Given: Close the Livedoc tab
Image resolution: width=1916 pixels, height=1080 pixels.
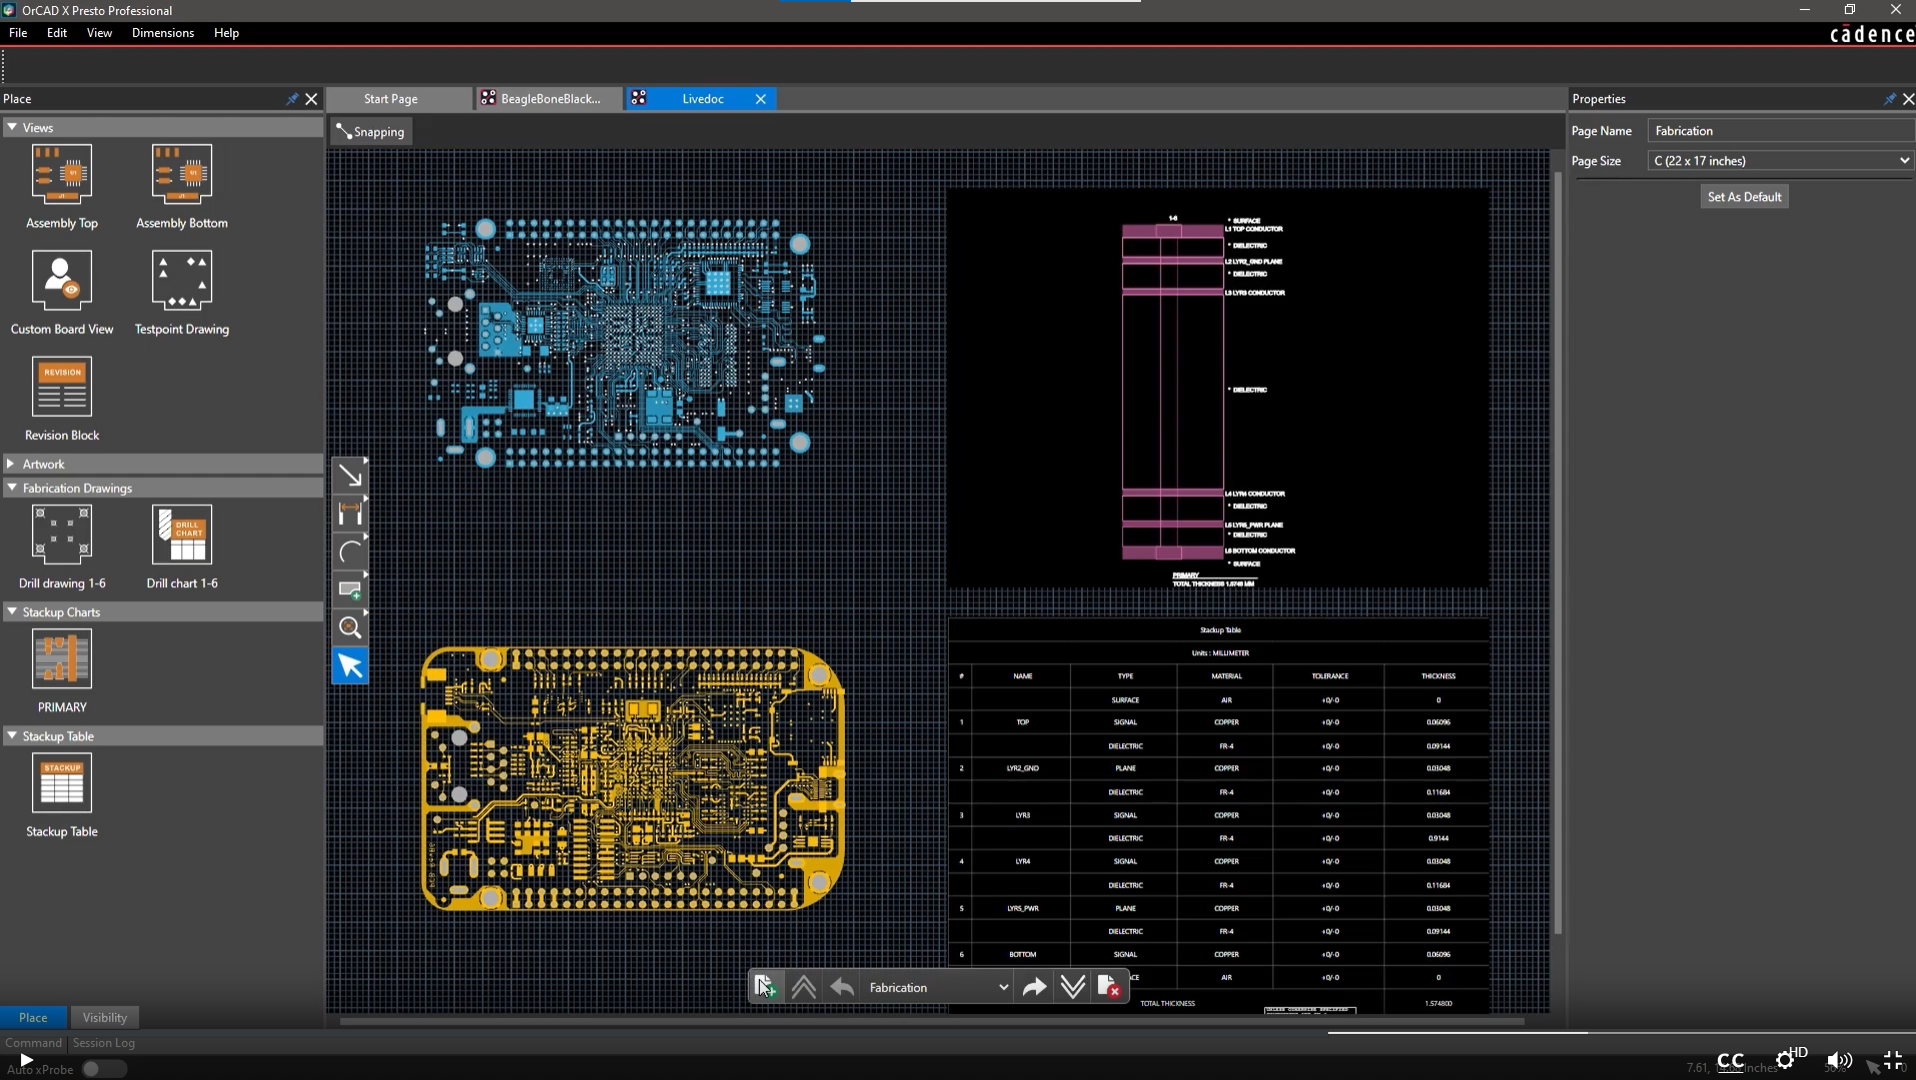Looking at the screenshot, I should tap(760, 99).
